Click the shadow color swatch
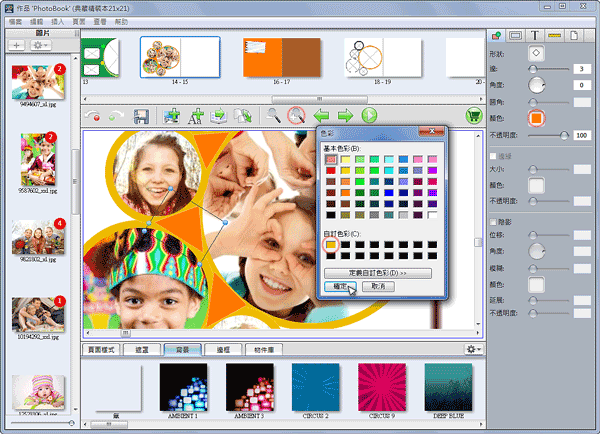Viewport: 600px width, 434px height. (536, 285)
